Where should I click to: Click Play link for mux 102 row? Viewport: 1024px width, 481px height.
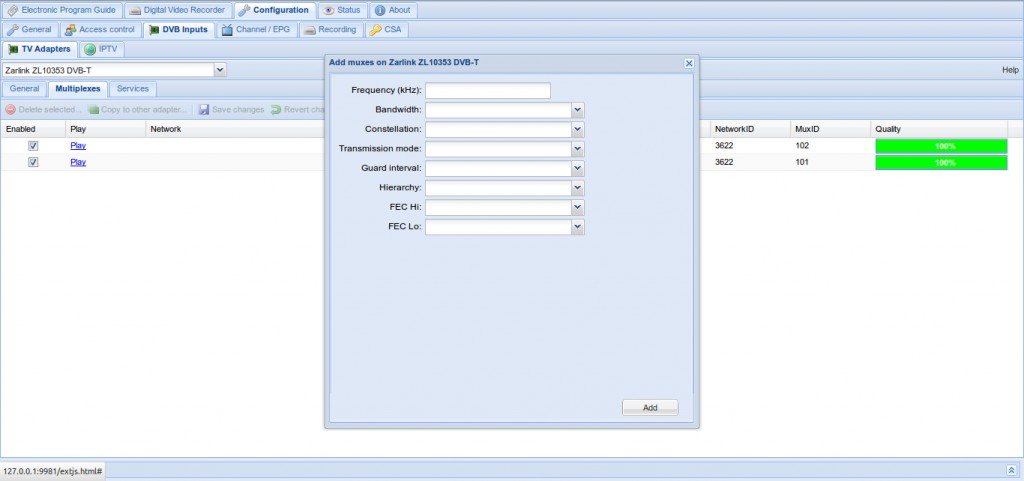coord(78,146)
